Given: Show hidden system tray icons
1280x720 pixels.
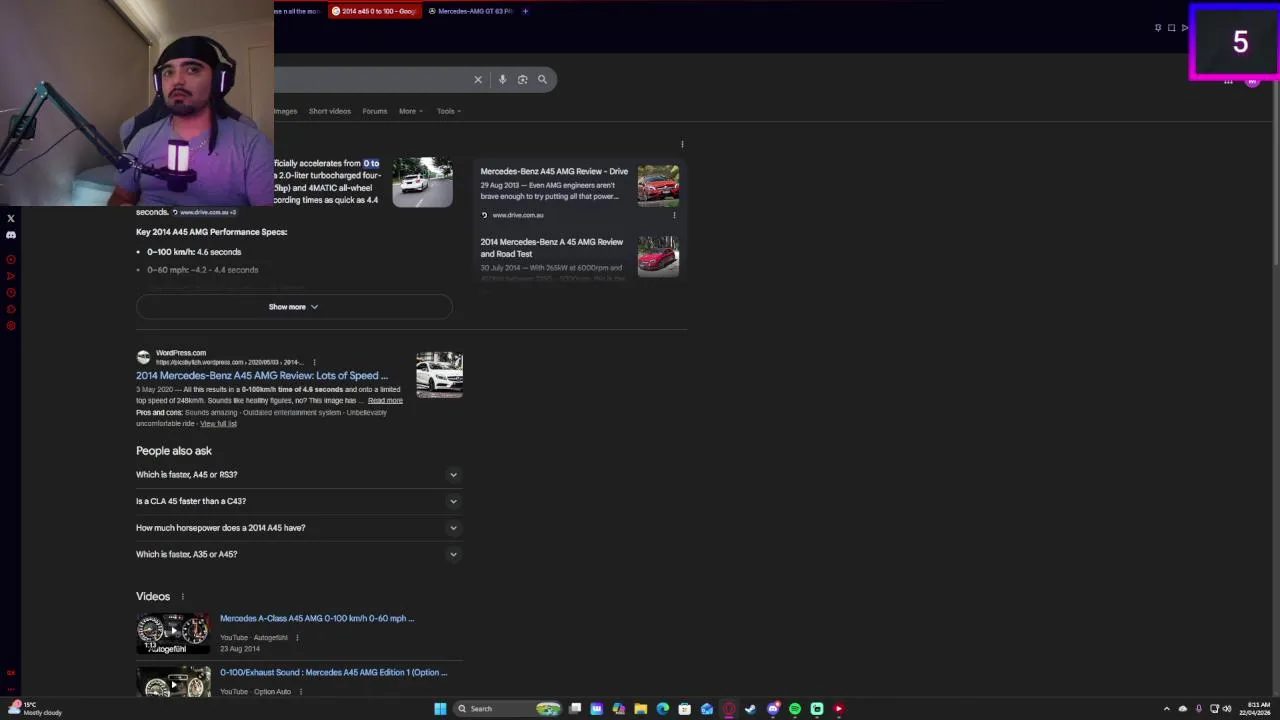Looking at the screenshot, I should tap(1166, 709).
